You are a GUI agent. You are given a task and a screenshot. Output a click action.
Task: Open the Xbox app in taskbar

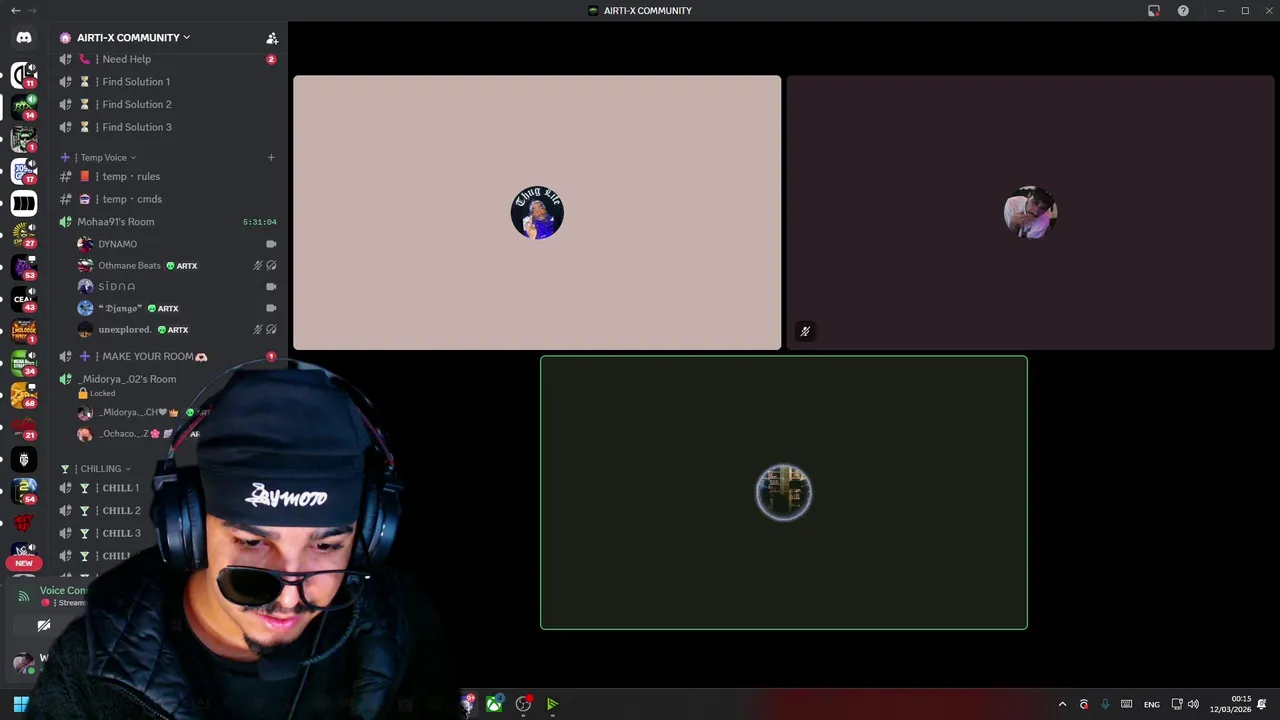pos(494,704)
